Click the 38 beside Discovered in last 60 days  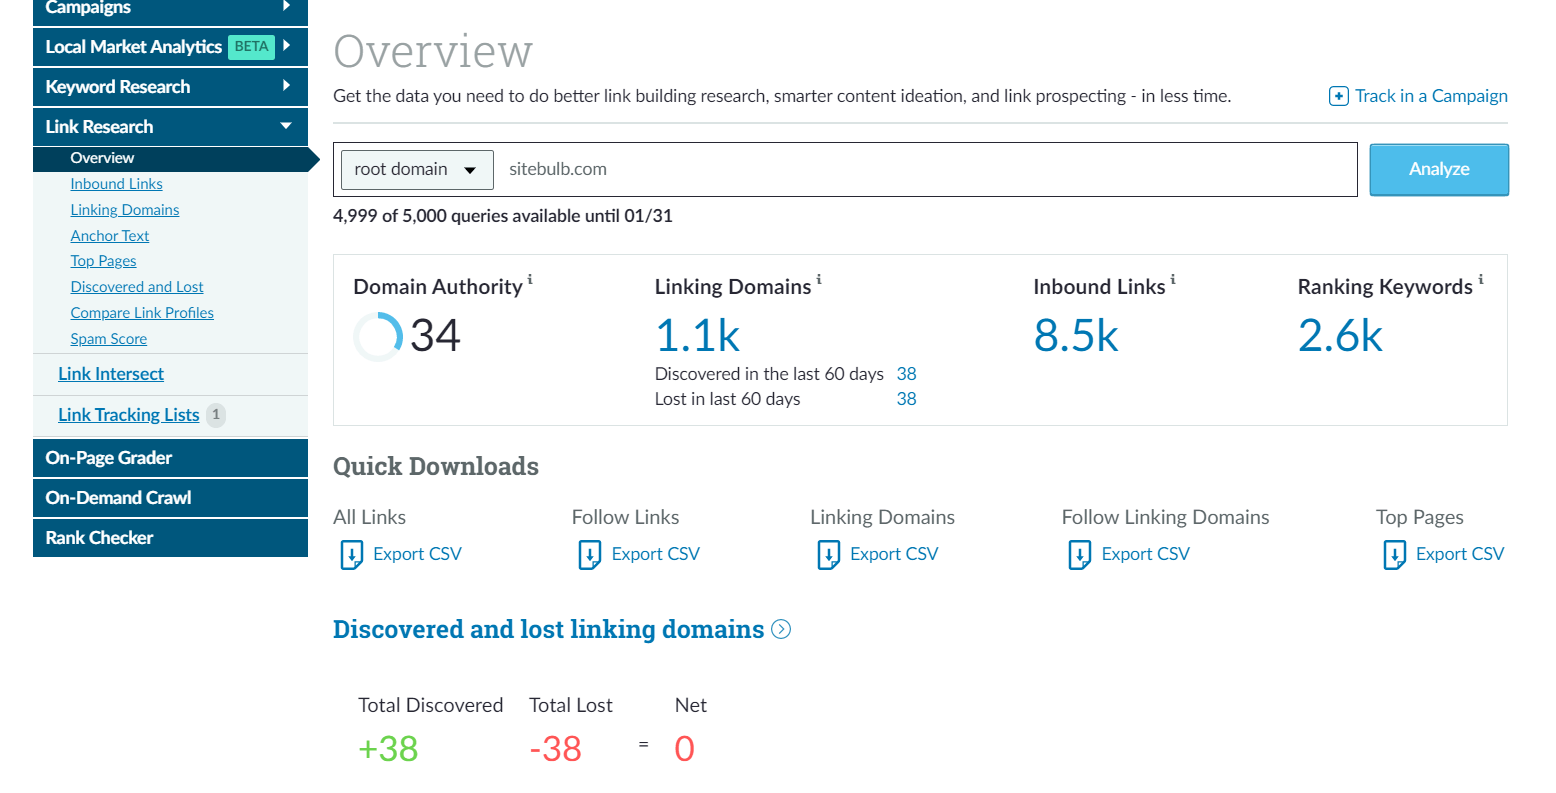(x=907, y=374)
